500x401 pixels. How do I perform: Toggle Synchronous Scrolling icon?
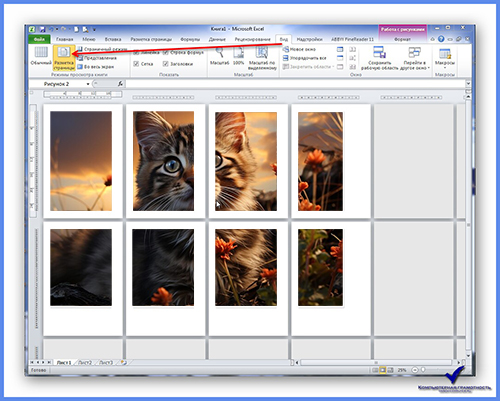tap(353, 58)
